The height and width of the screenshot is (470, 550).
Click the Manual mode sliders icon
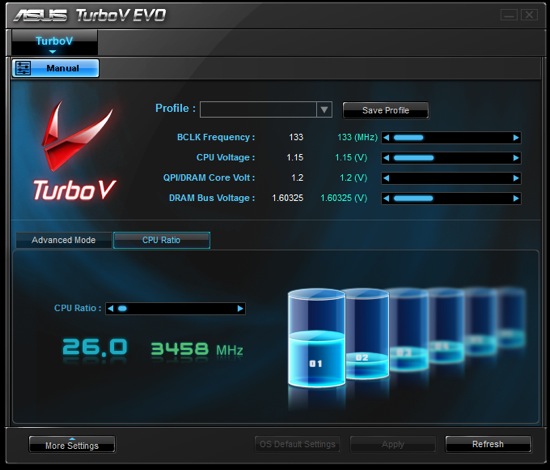23,68
